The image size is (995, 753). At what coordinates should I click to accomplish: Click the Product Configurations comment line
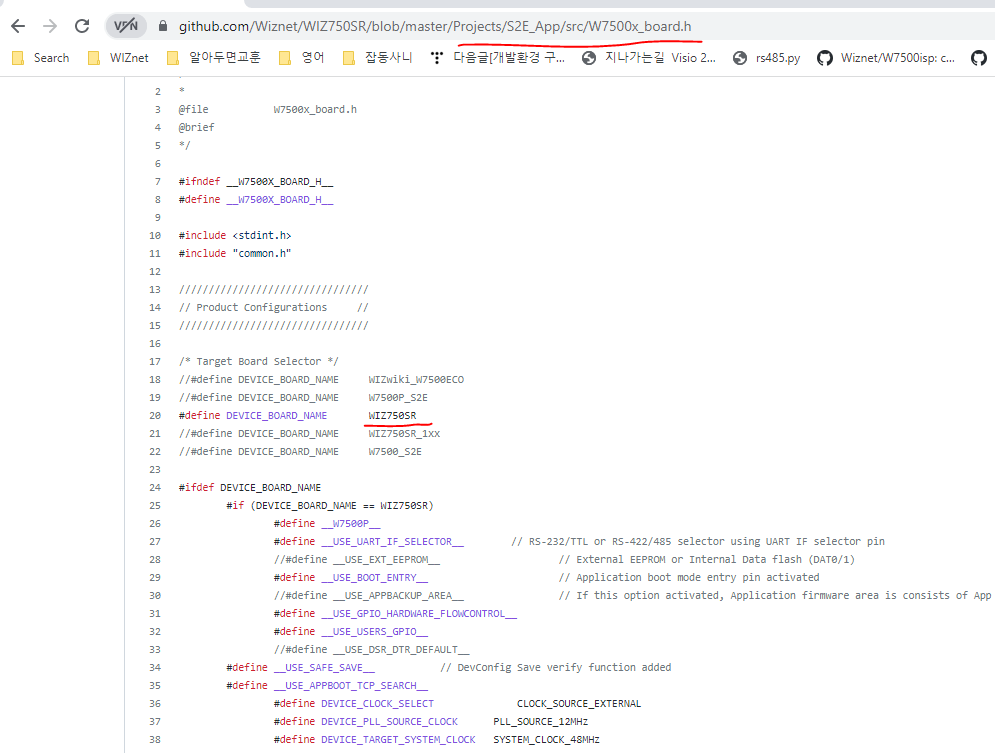coord(273,308)
